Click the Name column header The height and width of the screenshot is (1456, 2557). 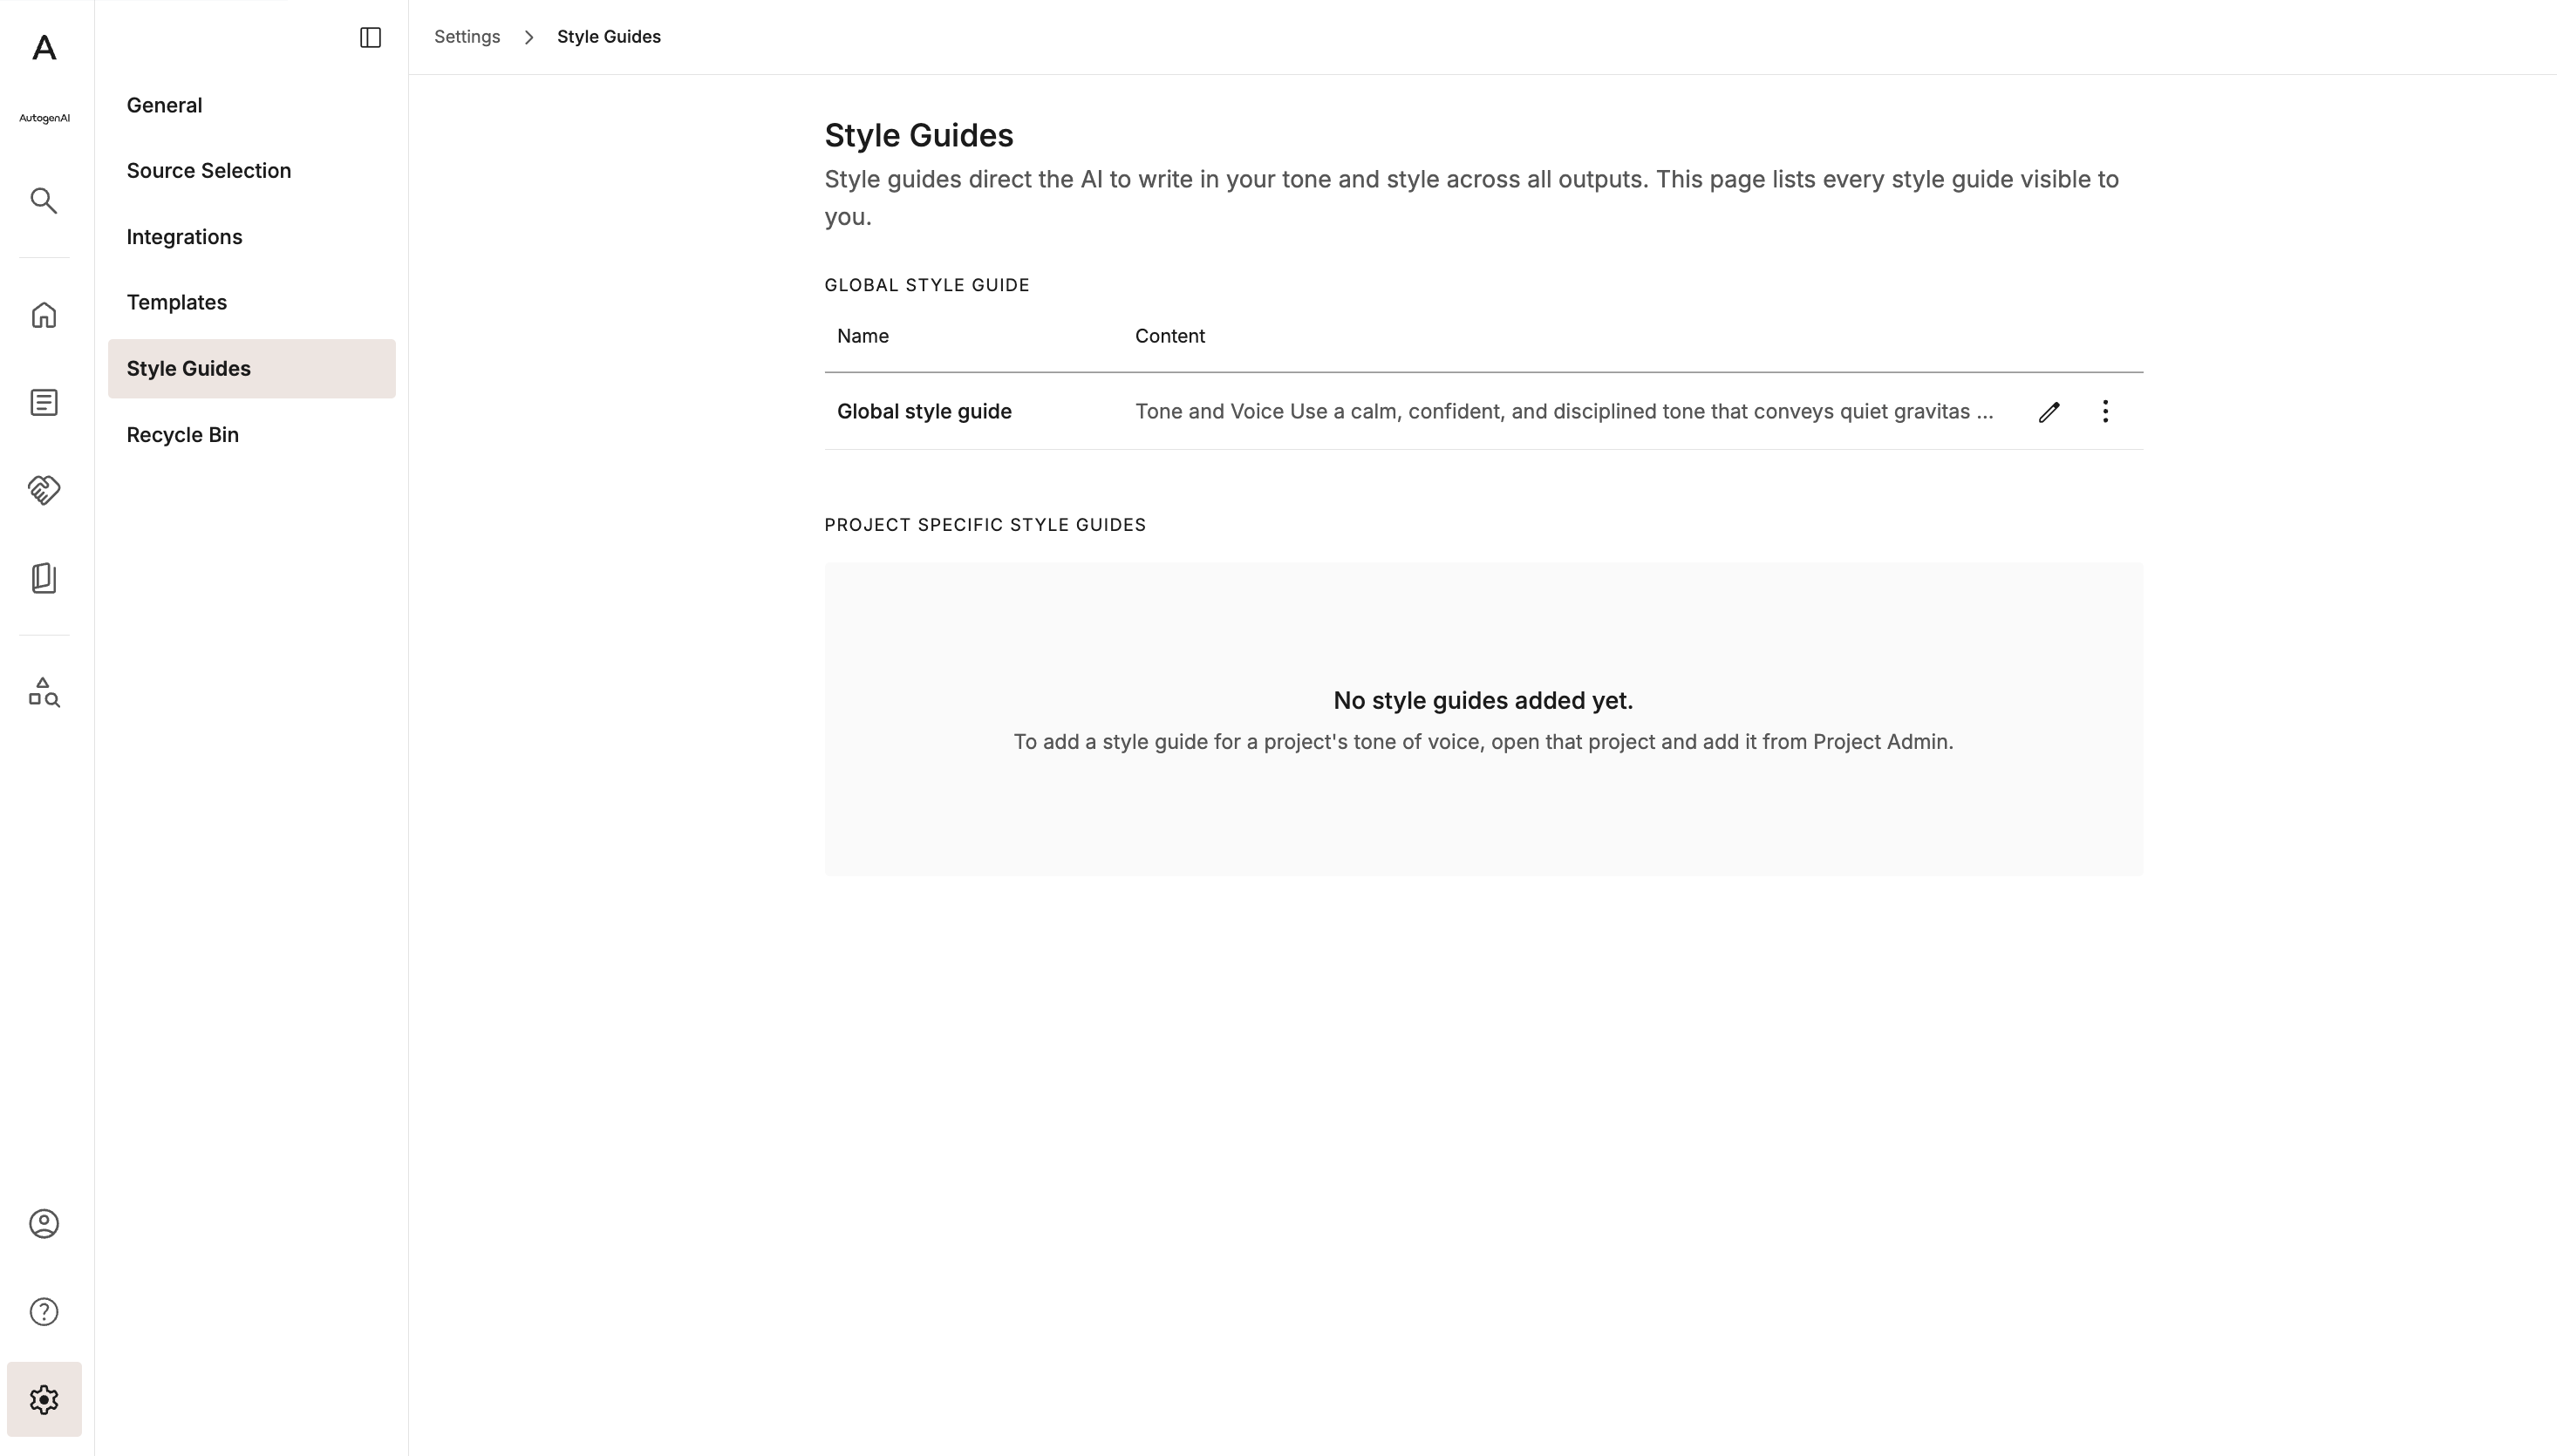tap(863, 336)
